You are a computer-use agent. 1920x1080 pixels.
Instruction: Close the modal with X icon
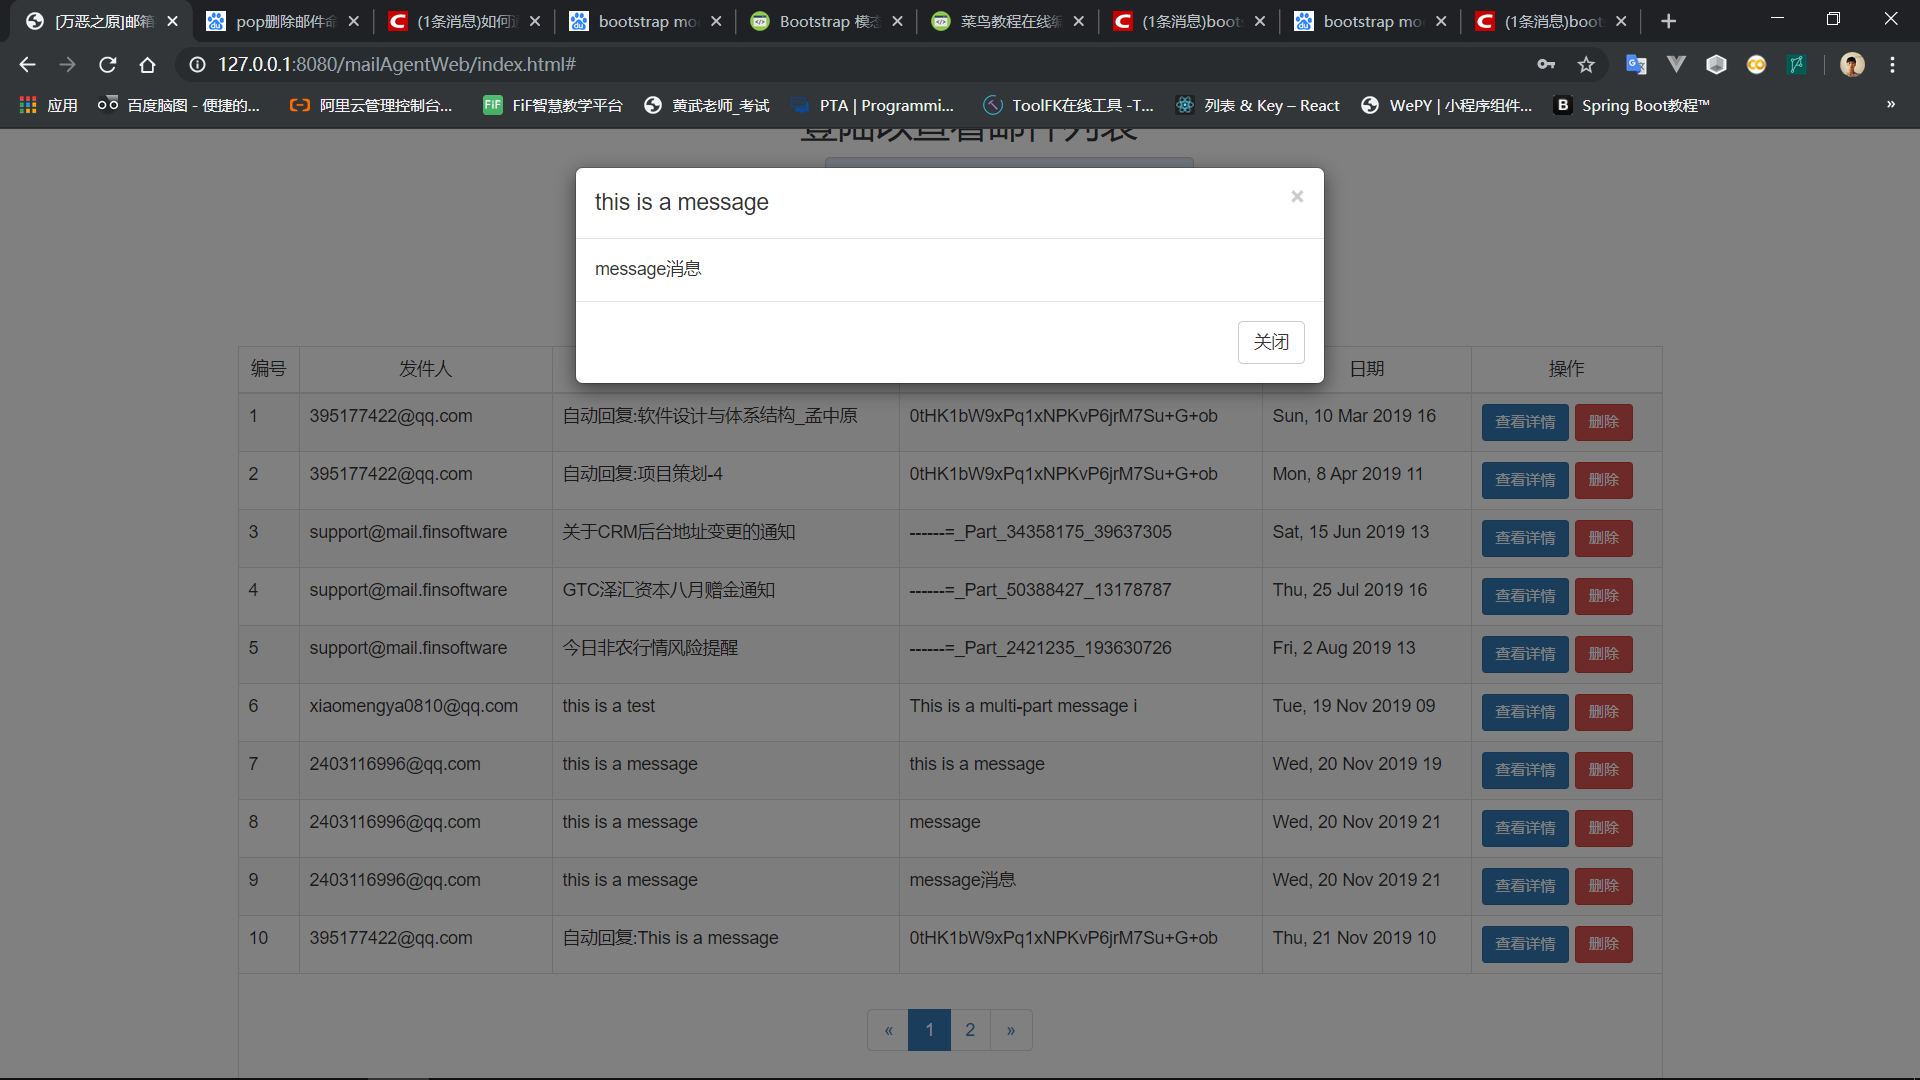click(1297, 197)
